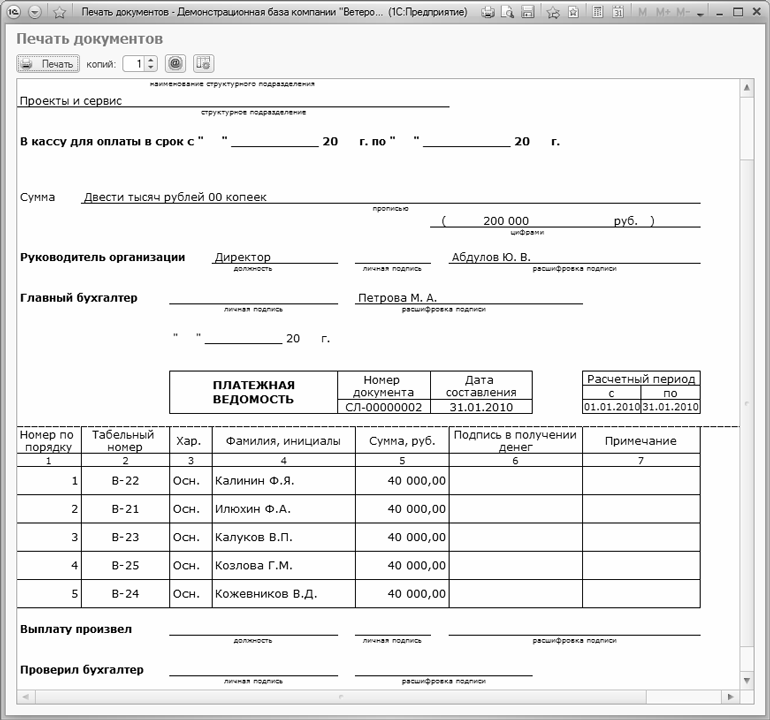The height and width of the screenshot is (720, 770).
Task: Click the Козлова Г.М. cell
Action: [x=283, y=565]
